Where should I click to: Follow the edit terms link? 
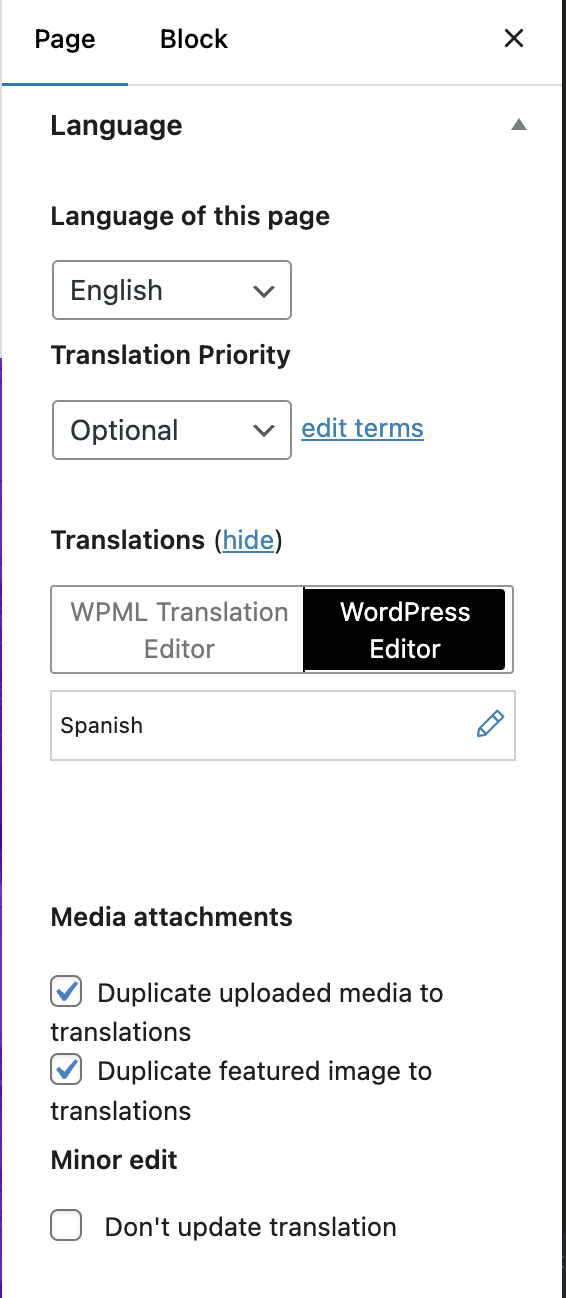pyautogui.click(x=363, y=428)
